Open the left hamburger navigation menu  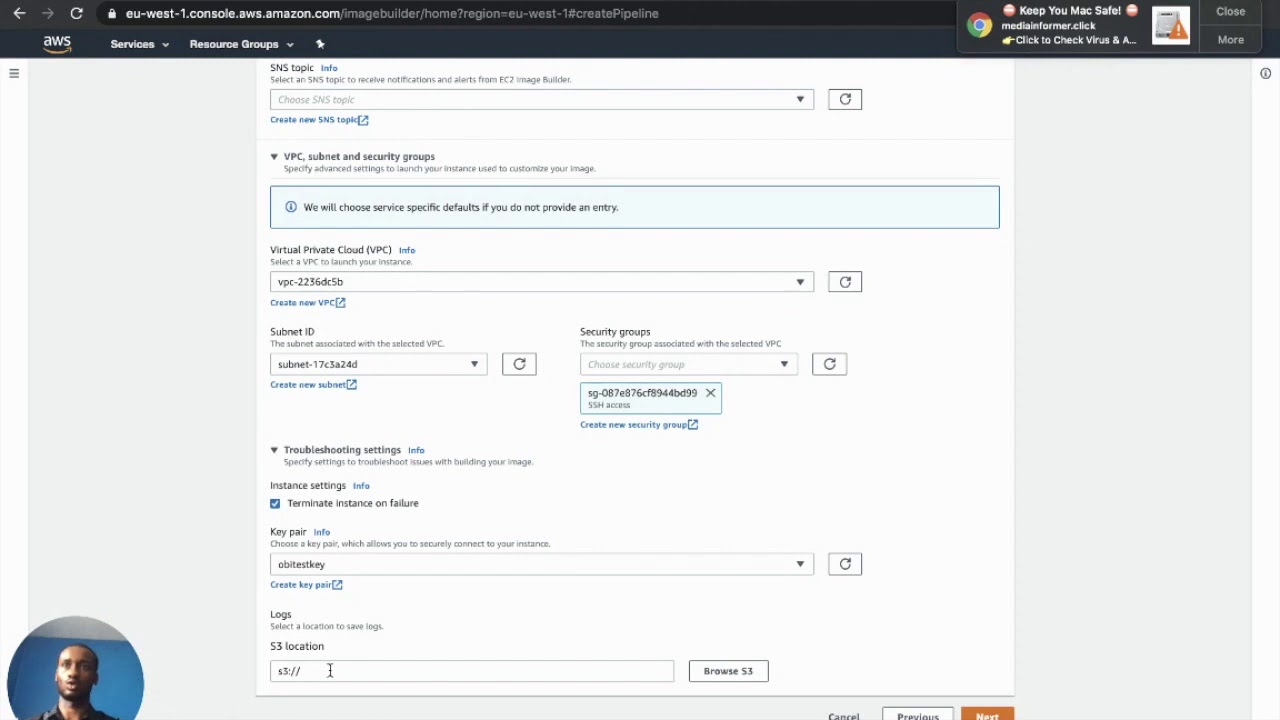point(14,73)
